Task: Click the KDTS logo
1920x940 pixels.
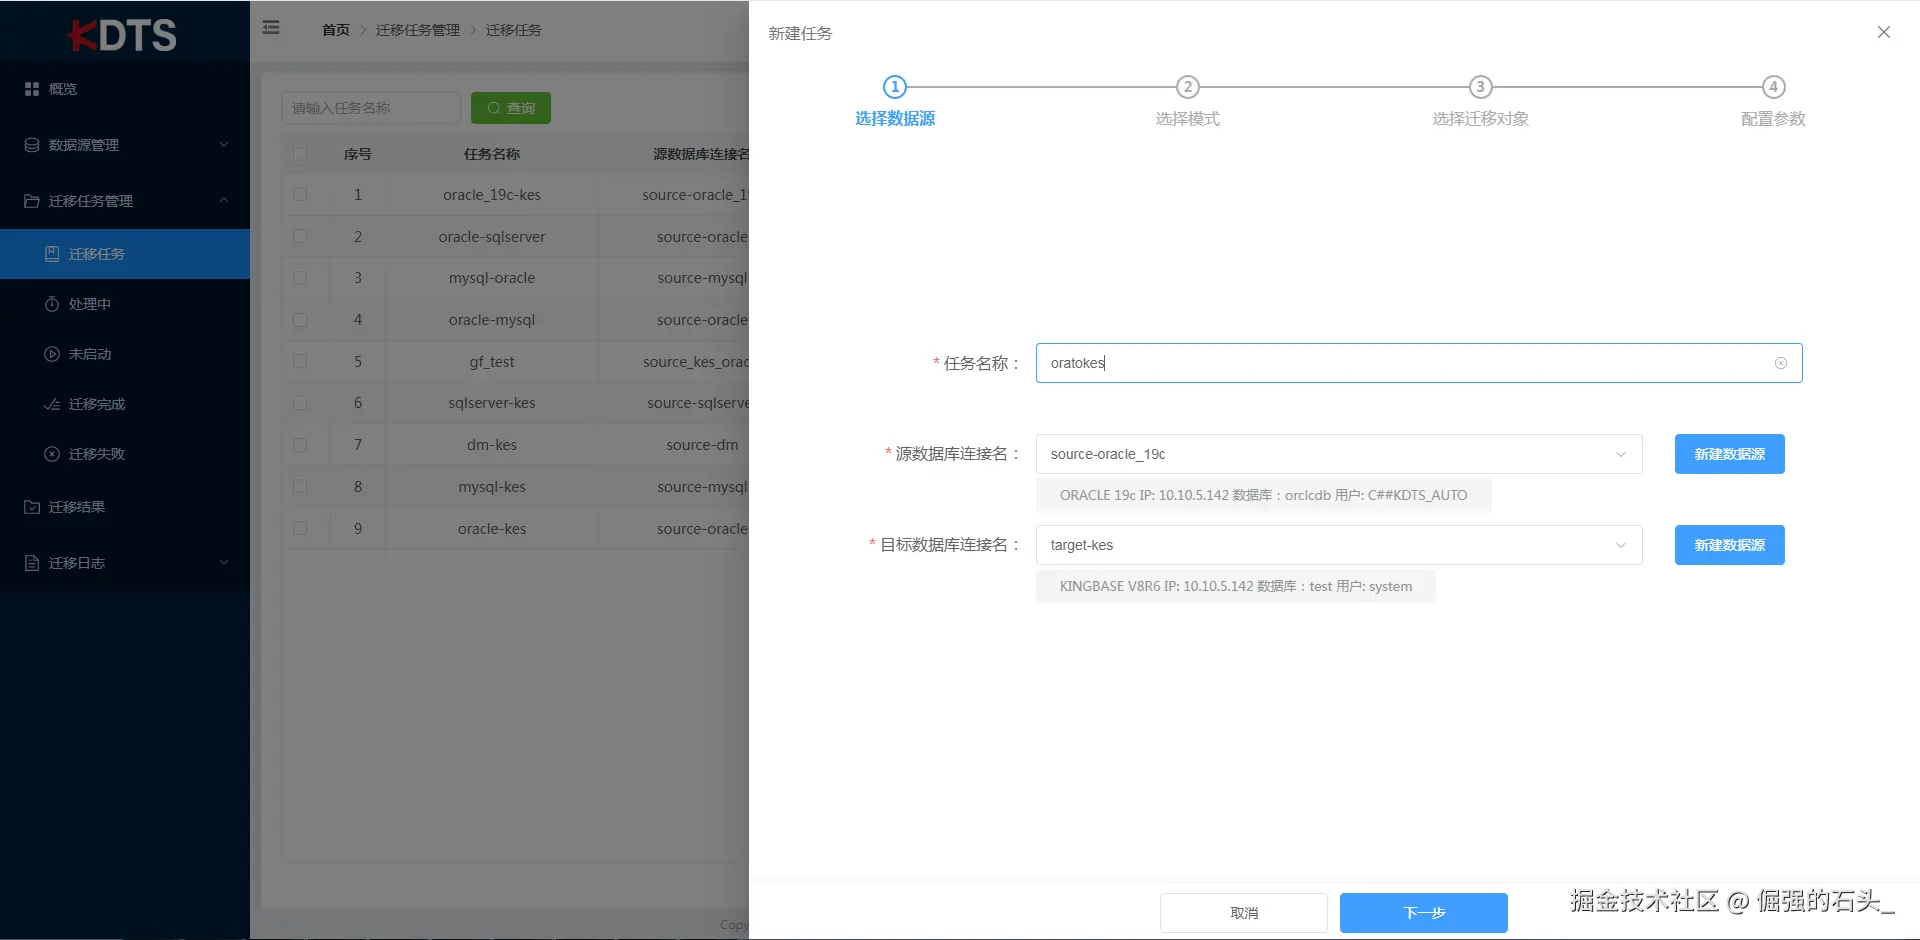Action: tap(122, 35)
